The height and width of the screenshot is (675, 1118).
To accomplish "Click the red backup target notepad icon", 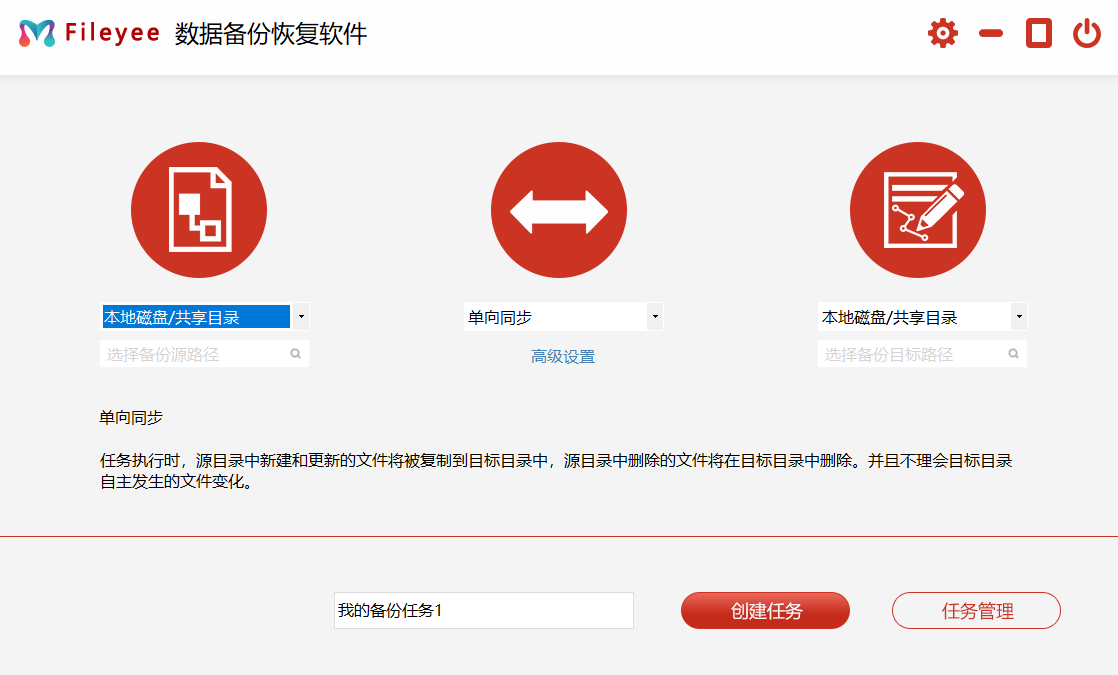I will tap(917, 210).
